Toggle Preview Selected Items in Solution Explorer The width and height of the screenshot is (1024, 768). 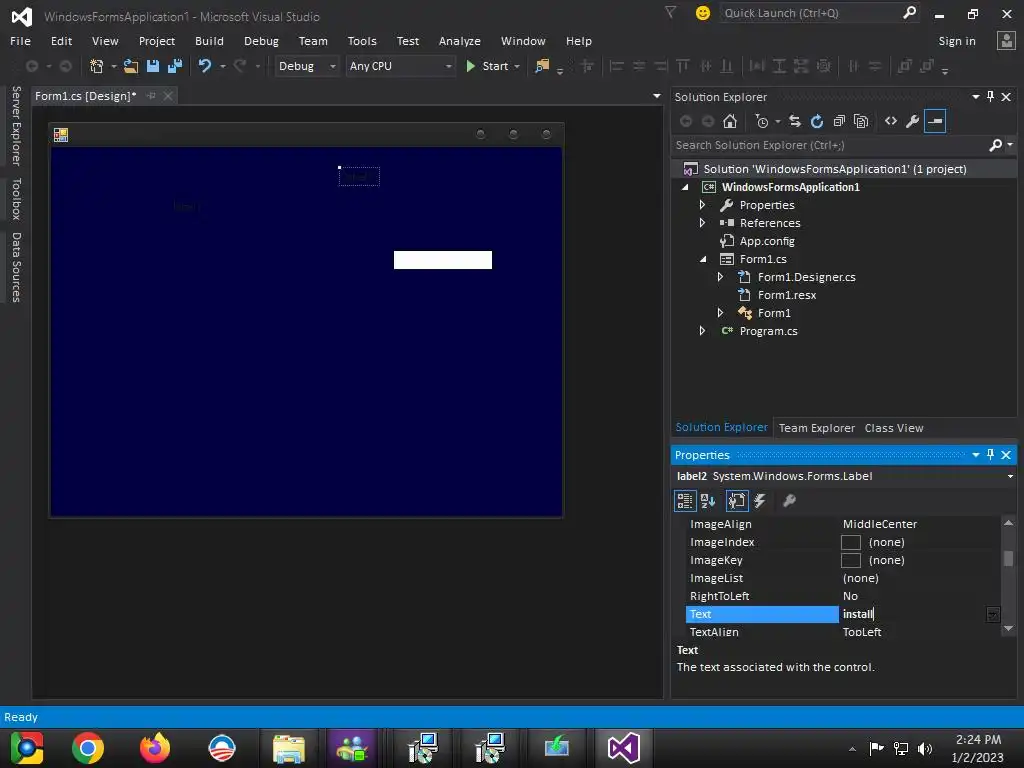pos(935,121)
